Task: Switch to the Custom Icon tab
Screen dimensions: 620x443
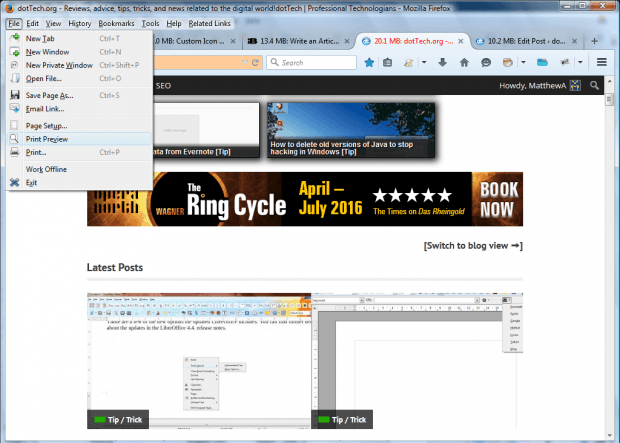Action: (194, 41)
